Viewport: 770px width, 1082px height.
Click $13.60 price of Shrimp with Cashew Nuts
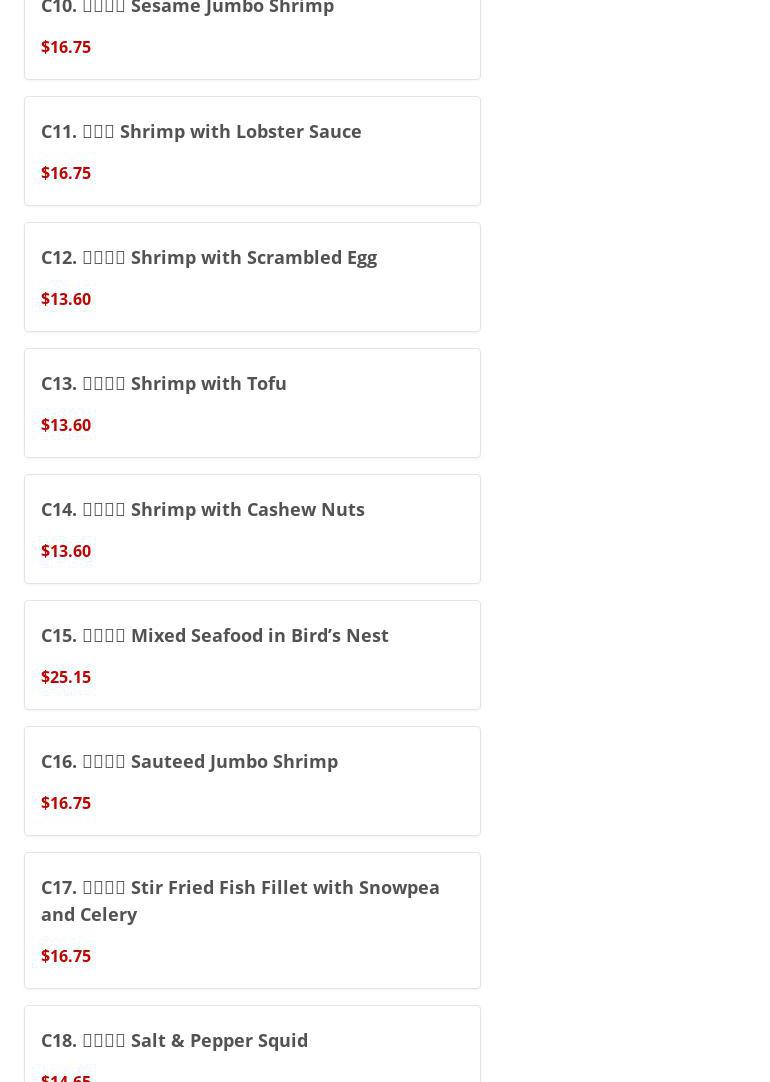(66, 551)
